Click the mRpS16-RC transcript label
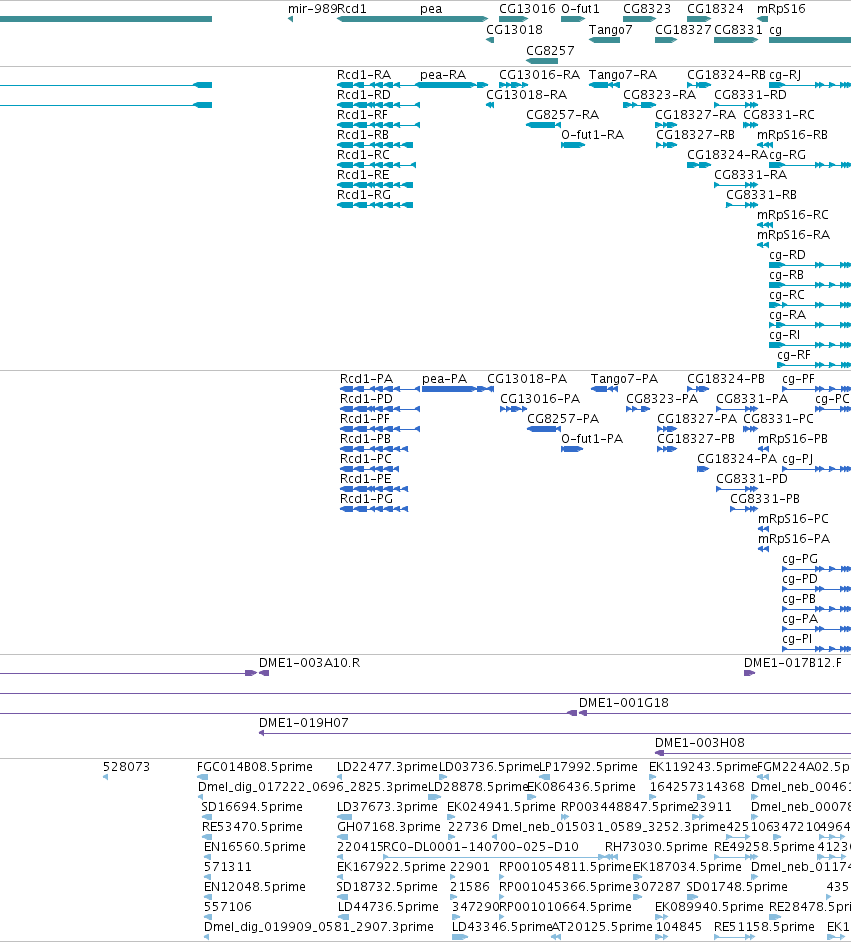The height and width of the screenshot is (942, 851). [793, 214]
